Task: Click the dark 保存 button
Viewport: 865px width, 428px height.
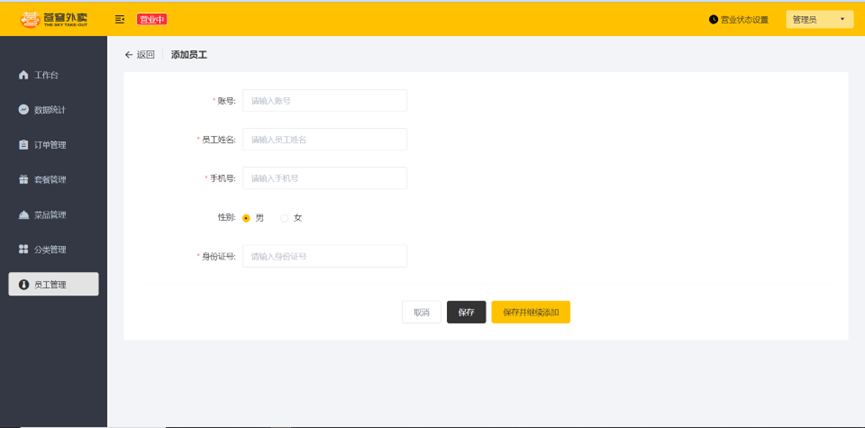Action: [466, 312]
